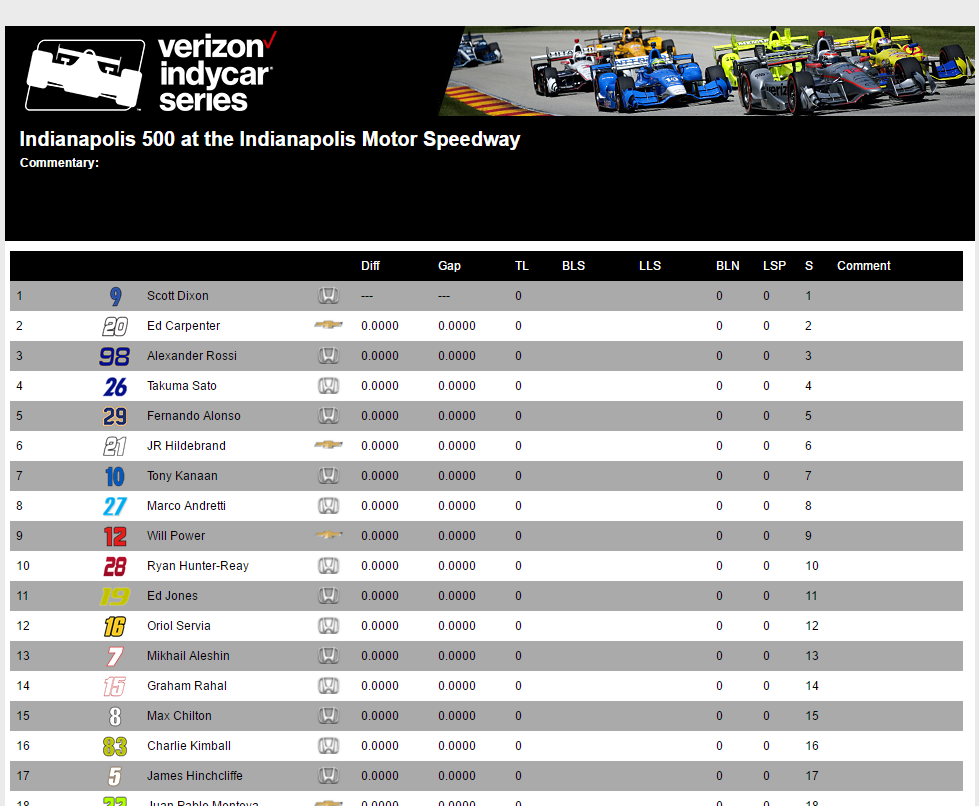The image size is (979, 806).
Task: Select driver name JR Hildebrand
Action: (186, 446)
